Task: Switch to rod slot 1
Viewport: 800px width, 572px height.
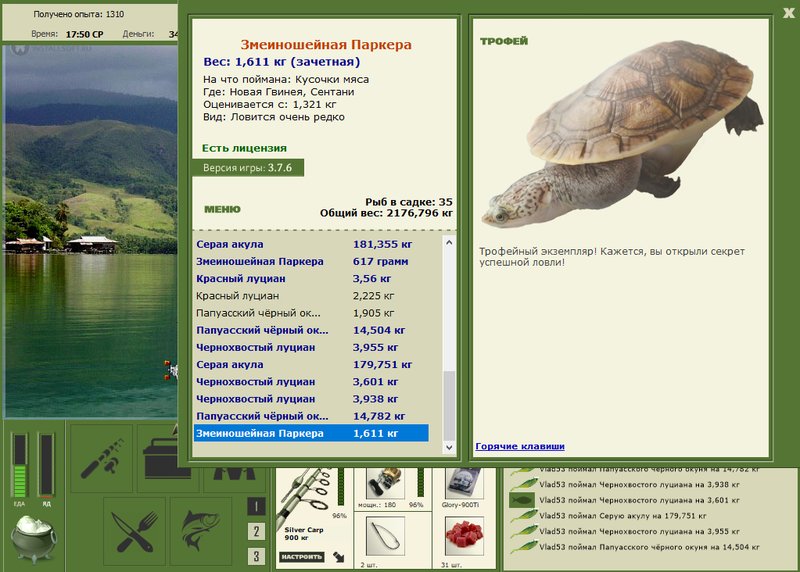Action: click(x=256, y=506)
